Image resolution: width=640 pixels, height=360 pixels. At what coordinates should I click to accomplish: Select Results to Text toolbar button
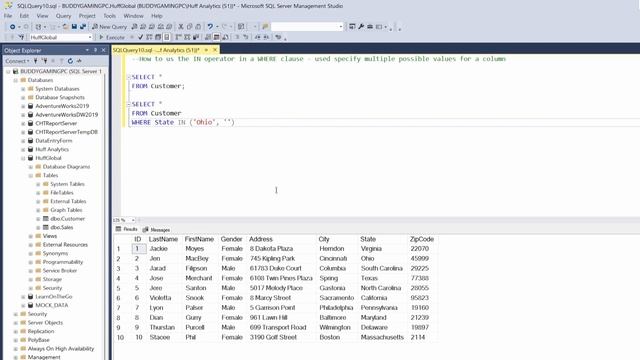208,37
